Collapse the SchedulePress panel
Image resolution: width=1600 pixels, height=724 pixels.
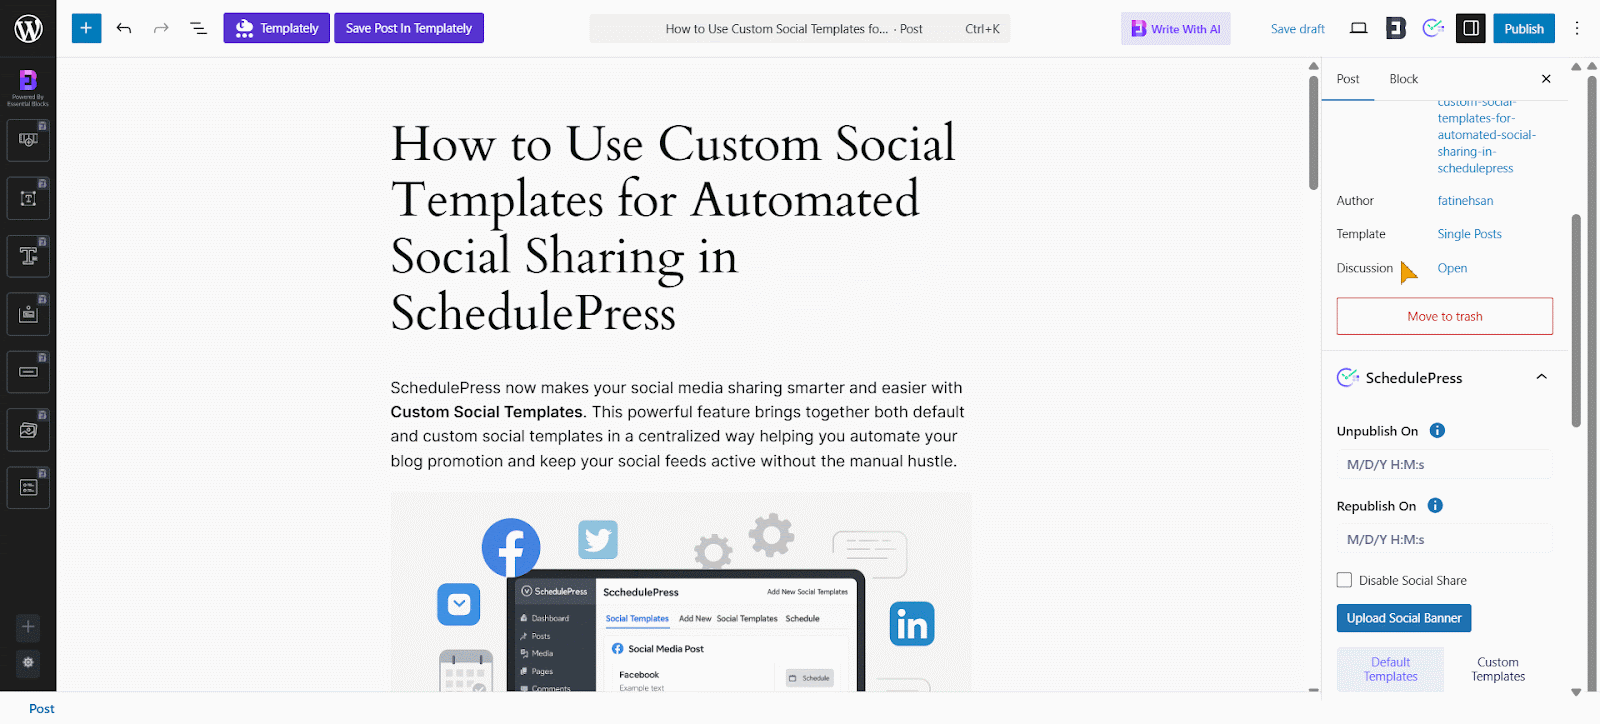1541,377
